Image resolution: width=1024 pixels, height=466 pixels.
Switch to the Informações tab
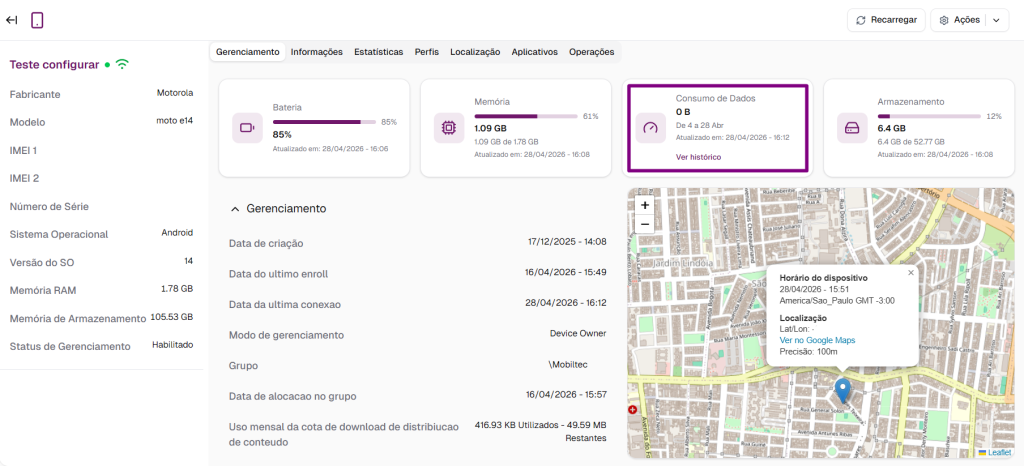click(x=316, y=51)
